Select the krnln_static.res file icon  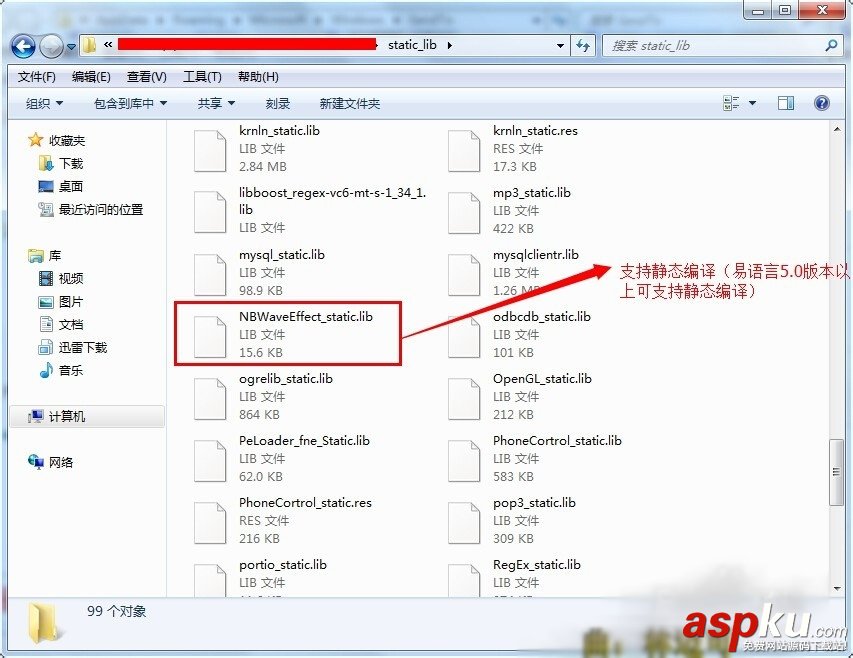(x=464, y=151)
